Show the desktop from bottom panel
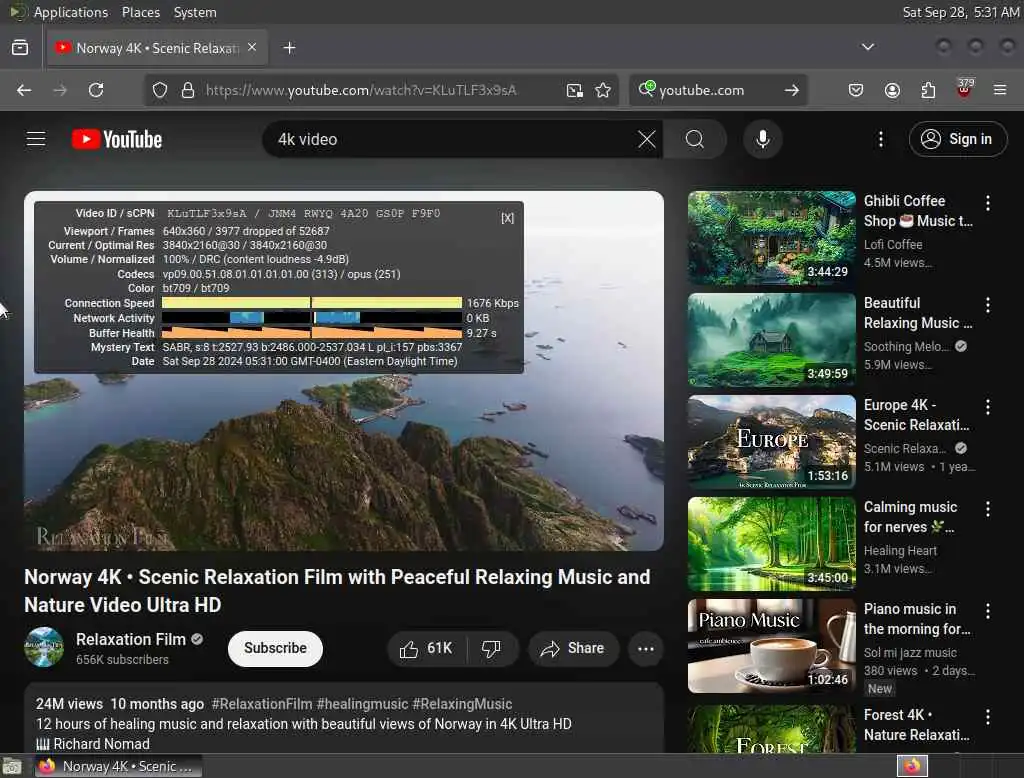Screen dimensions: 1024x778 point(12,766)
